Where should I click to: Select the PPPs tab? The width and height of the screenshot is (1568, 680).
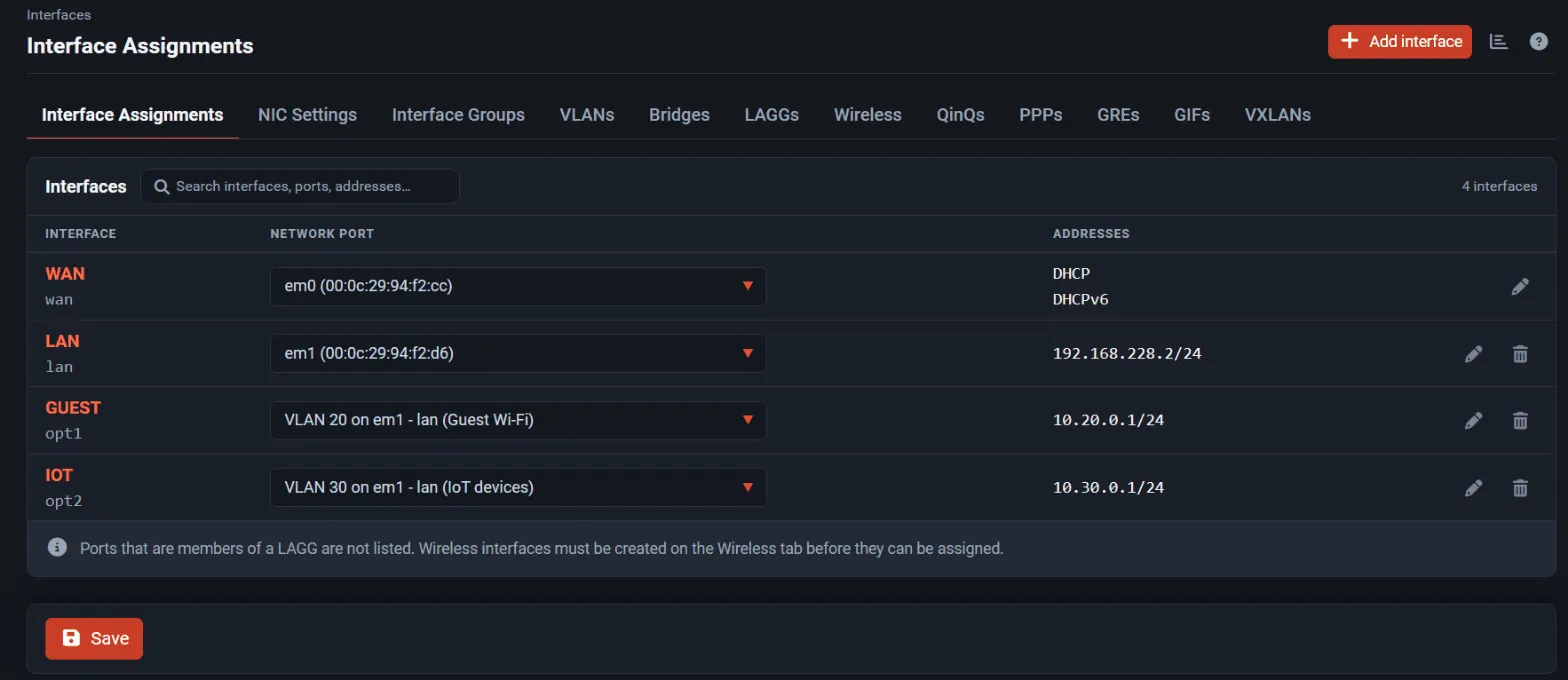(1041, 115)
